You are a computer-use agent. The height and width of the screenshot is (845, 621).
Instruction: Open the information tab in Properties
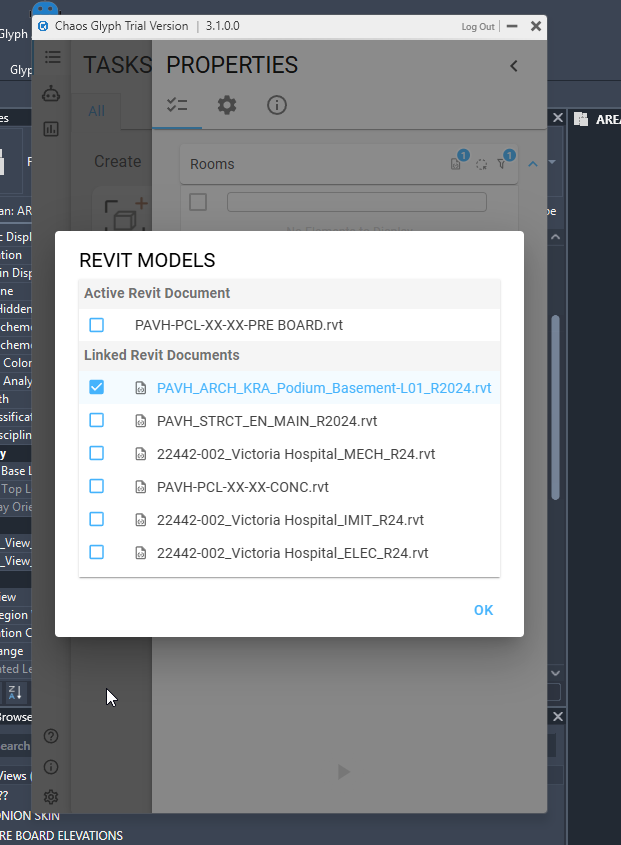[x=277, y=105]
